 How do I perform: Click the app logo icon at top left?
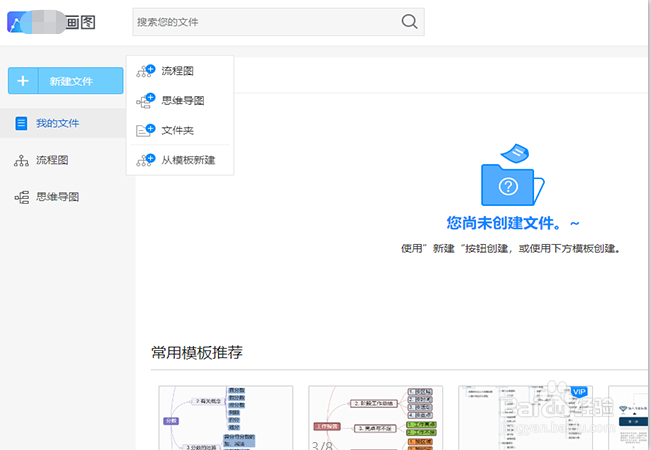pos(16,22)
